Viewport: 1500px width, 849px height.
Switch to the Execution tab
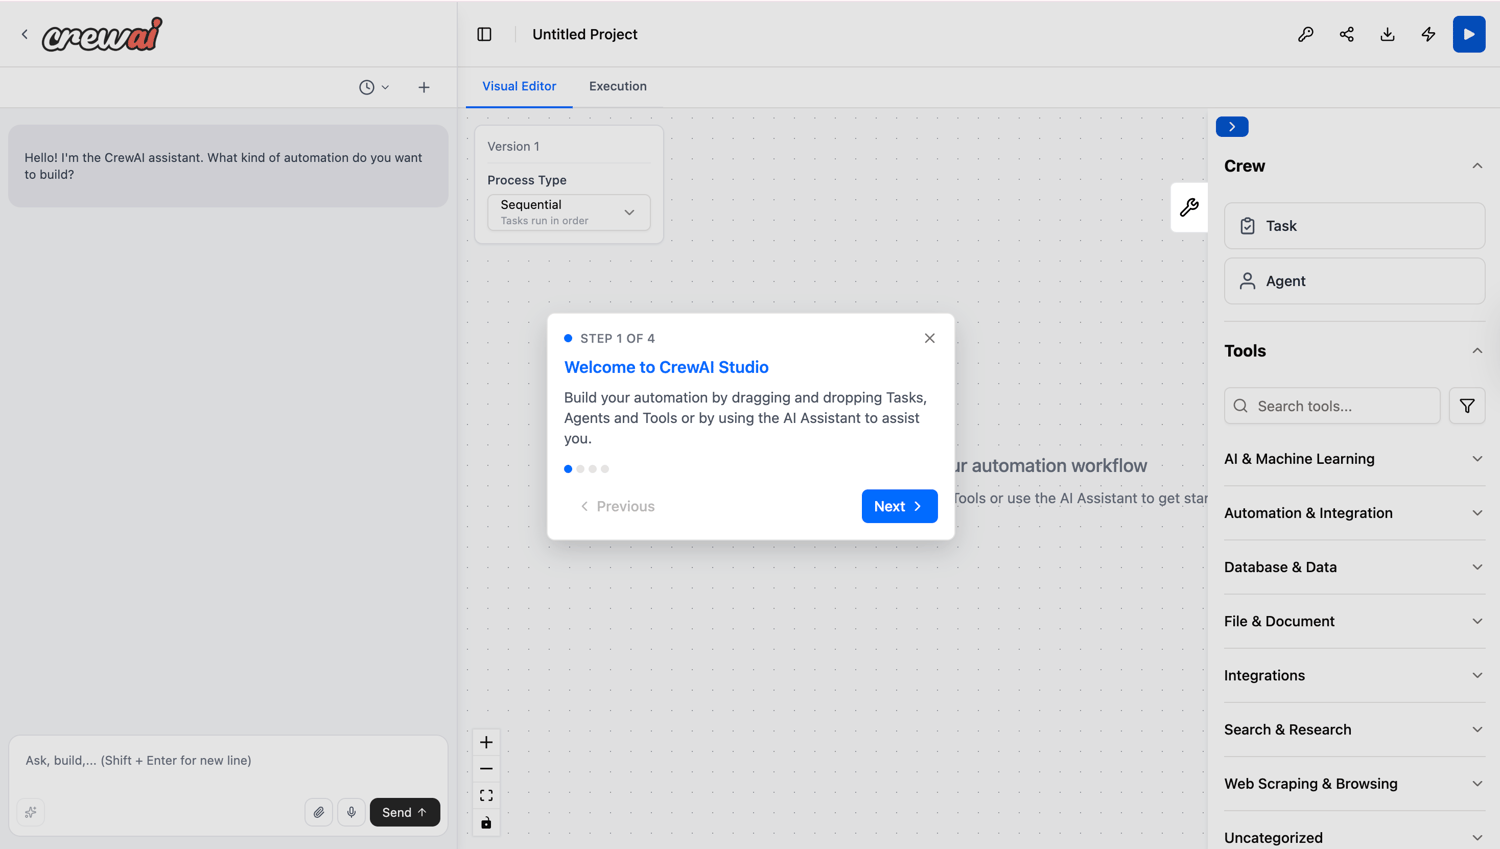pos(618,86)
